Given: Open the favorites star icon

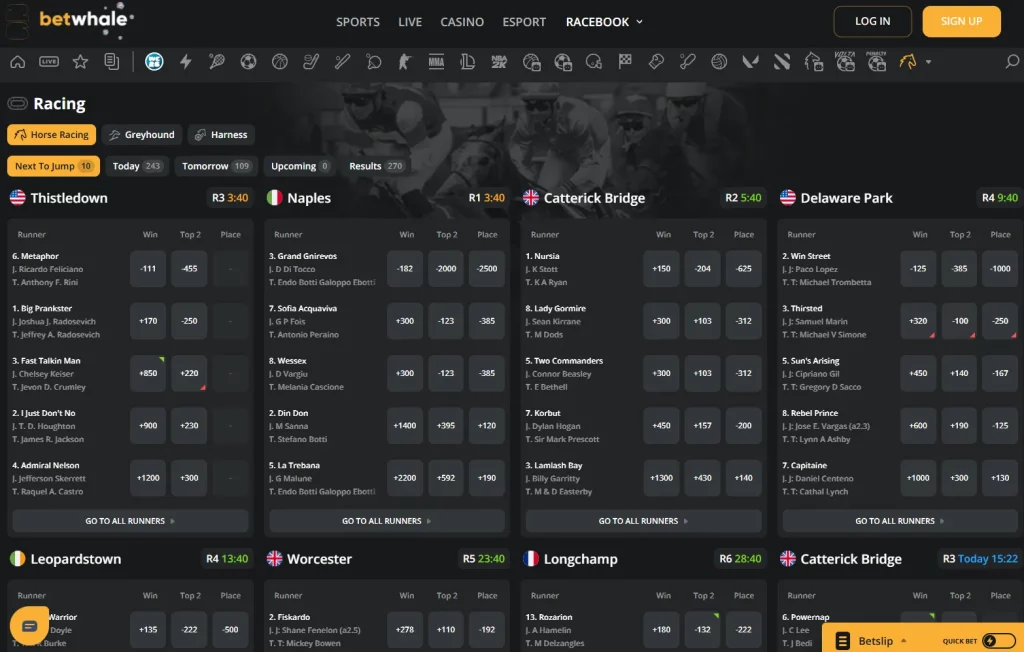Looking at the screenshot, I should [x=80, y=61].
